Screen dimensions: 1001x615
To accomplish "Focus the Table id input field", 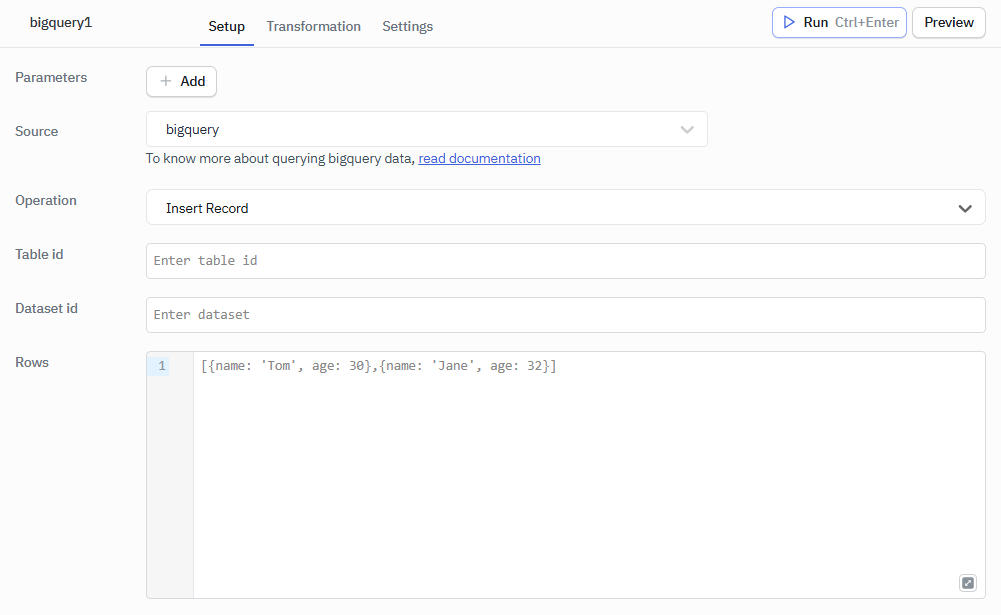I will 565,261.
